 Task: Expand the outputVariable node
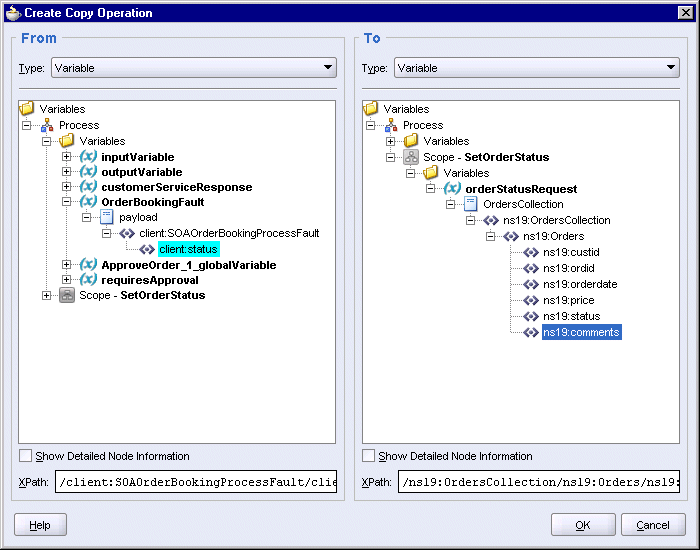(x=67, y=172)
